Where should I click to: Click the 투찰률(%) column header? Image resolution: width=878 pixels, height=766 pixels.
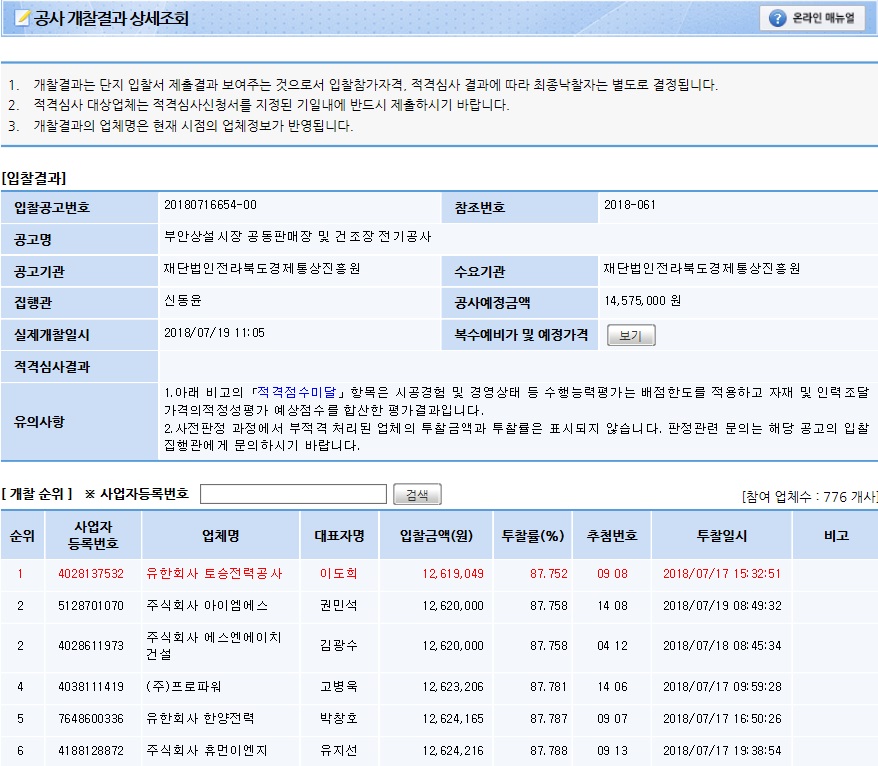(533, 535)
